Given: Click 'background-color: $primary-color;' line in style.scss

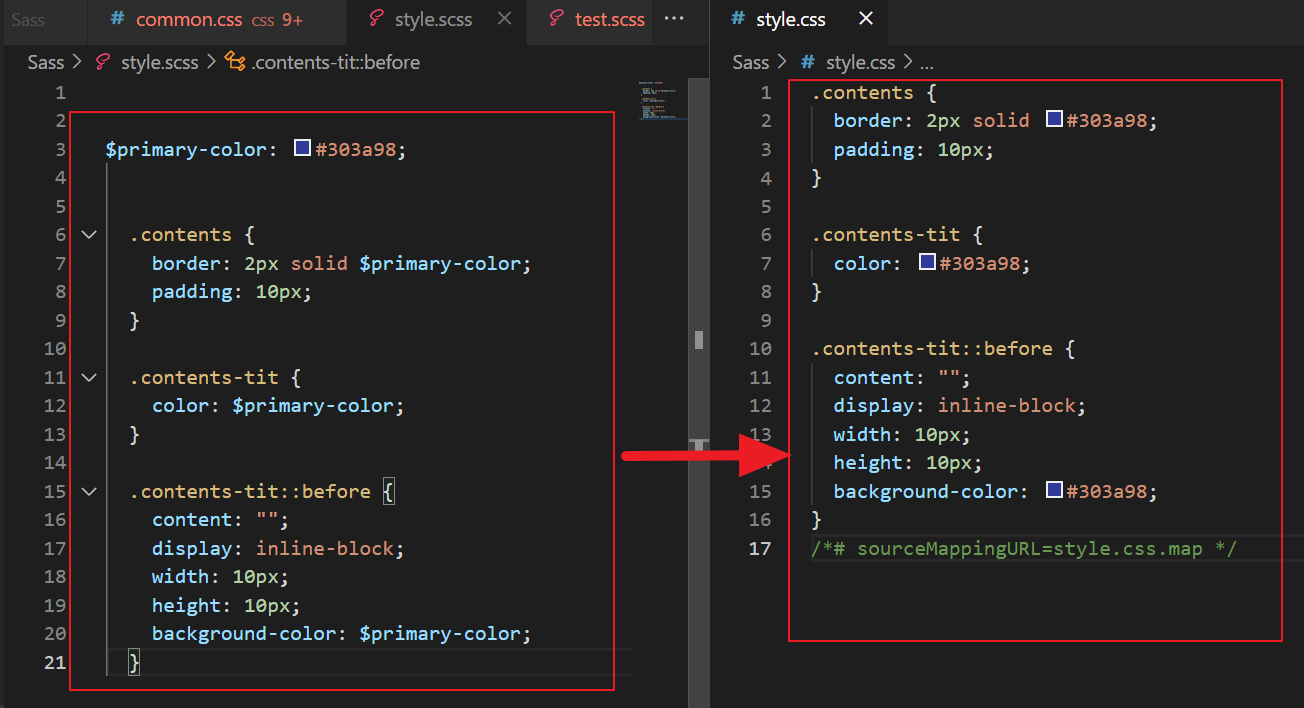Looking at the screenshot, I should click(342, 634).
